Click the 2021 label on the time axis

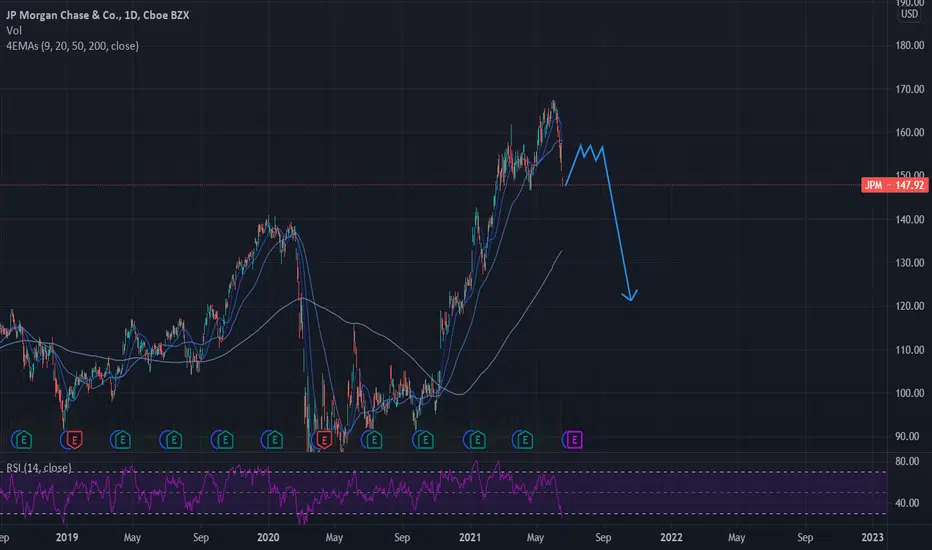[470, 538]
